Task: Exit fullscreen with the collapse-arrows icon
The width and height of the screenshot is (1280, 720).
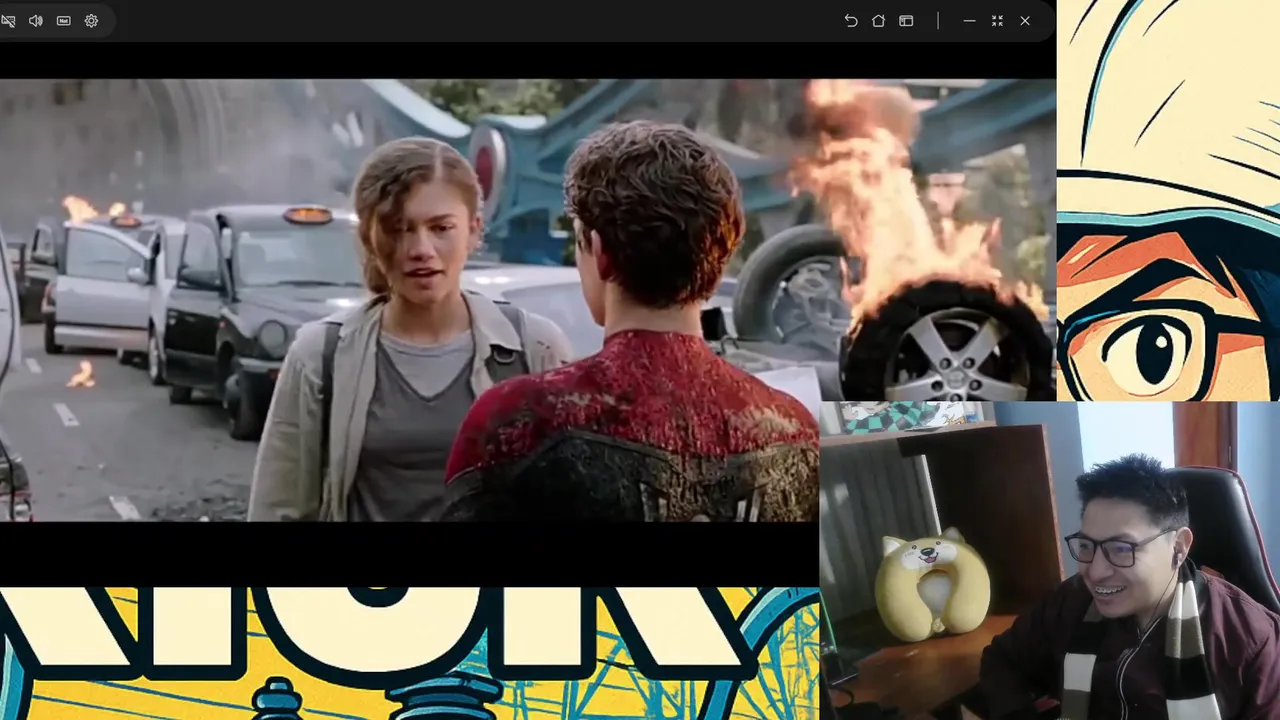Action: pyautogui.click(x=997, y=21)
